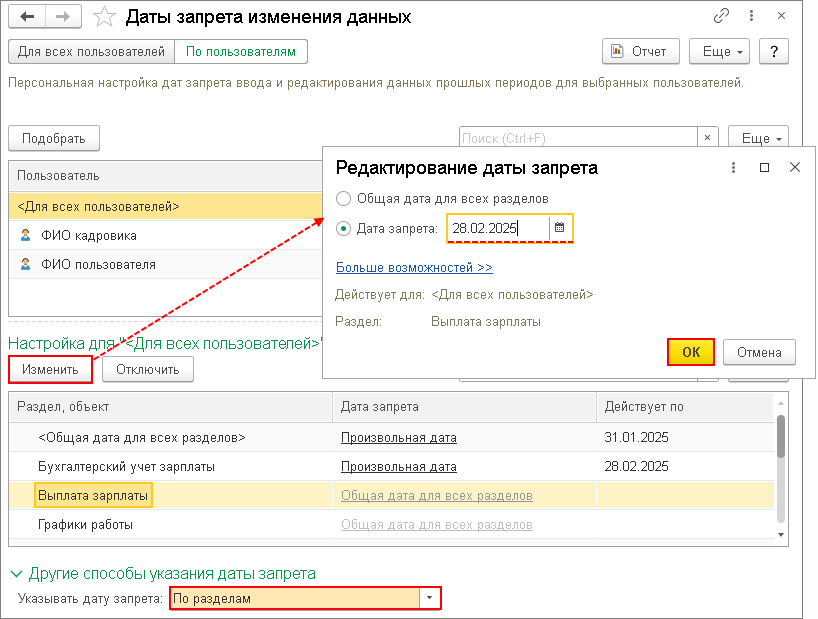Add form to favorites with star icon
Screen dimensions: 818x619
[x=104, y=17]
